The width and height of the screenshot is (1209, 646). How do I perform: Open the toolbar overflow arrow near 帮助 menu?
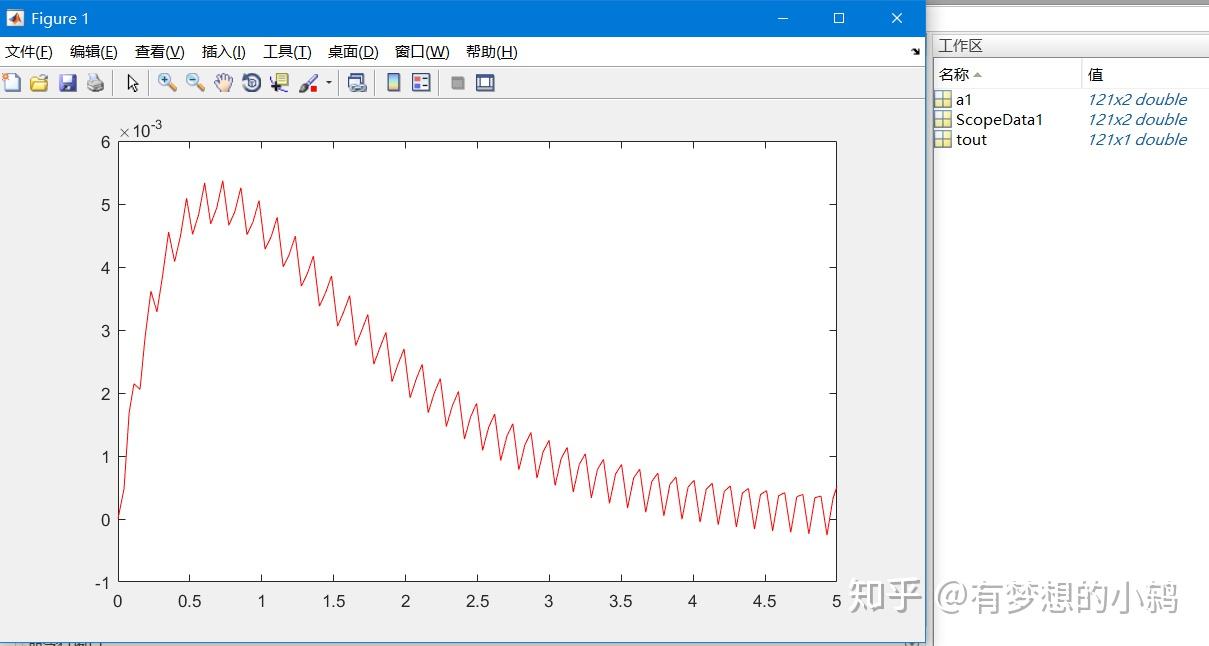[916, 51]
